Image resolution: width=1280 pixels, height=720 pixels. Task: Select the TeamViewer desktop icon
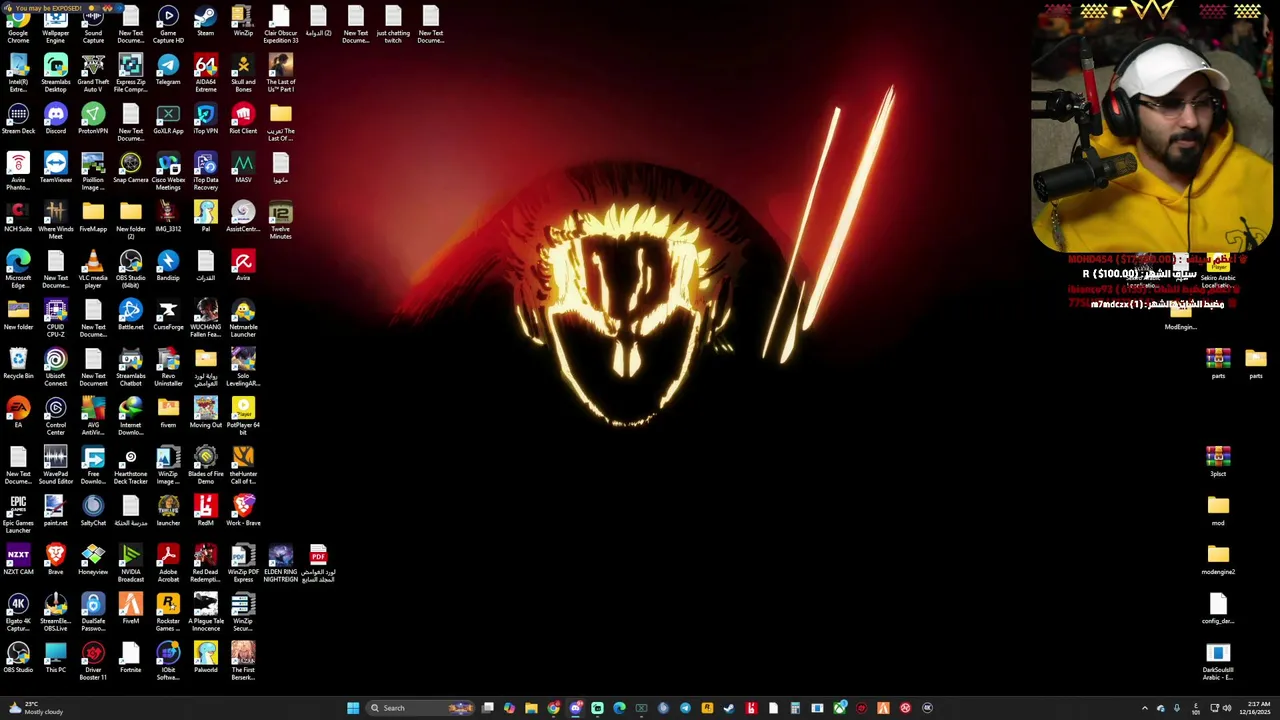point(56,169)
